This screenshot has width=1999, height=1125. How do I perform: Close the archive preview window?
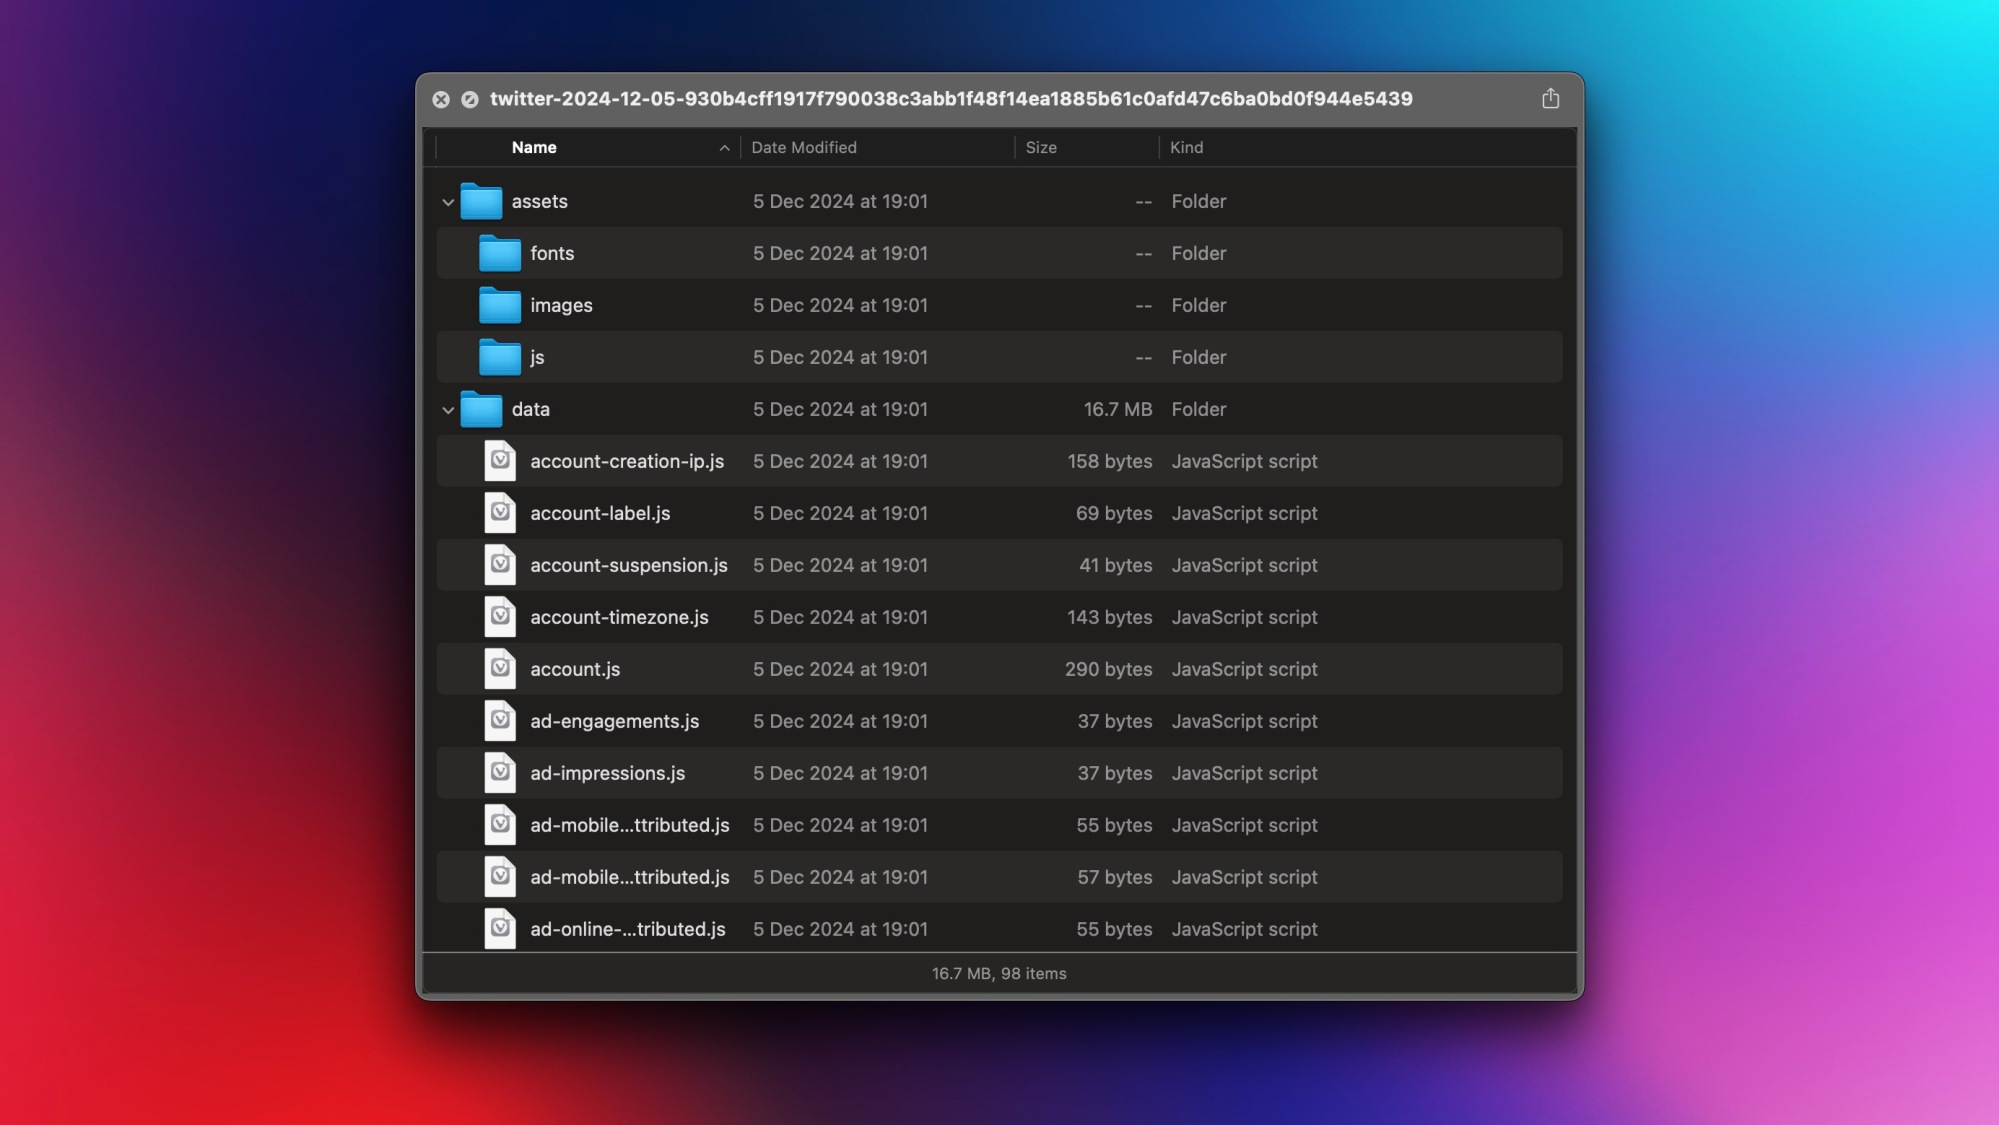click(x=441, y=99)
